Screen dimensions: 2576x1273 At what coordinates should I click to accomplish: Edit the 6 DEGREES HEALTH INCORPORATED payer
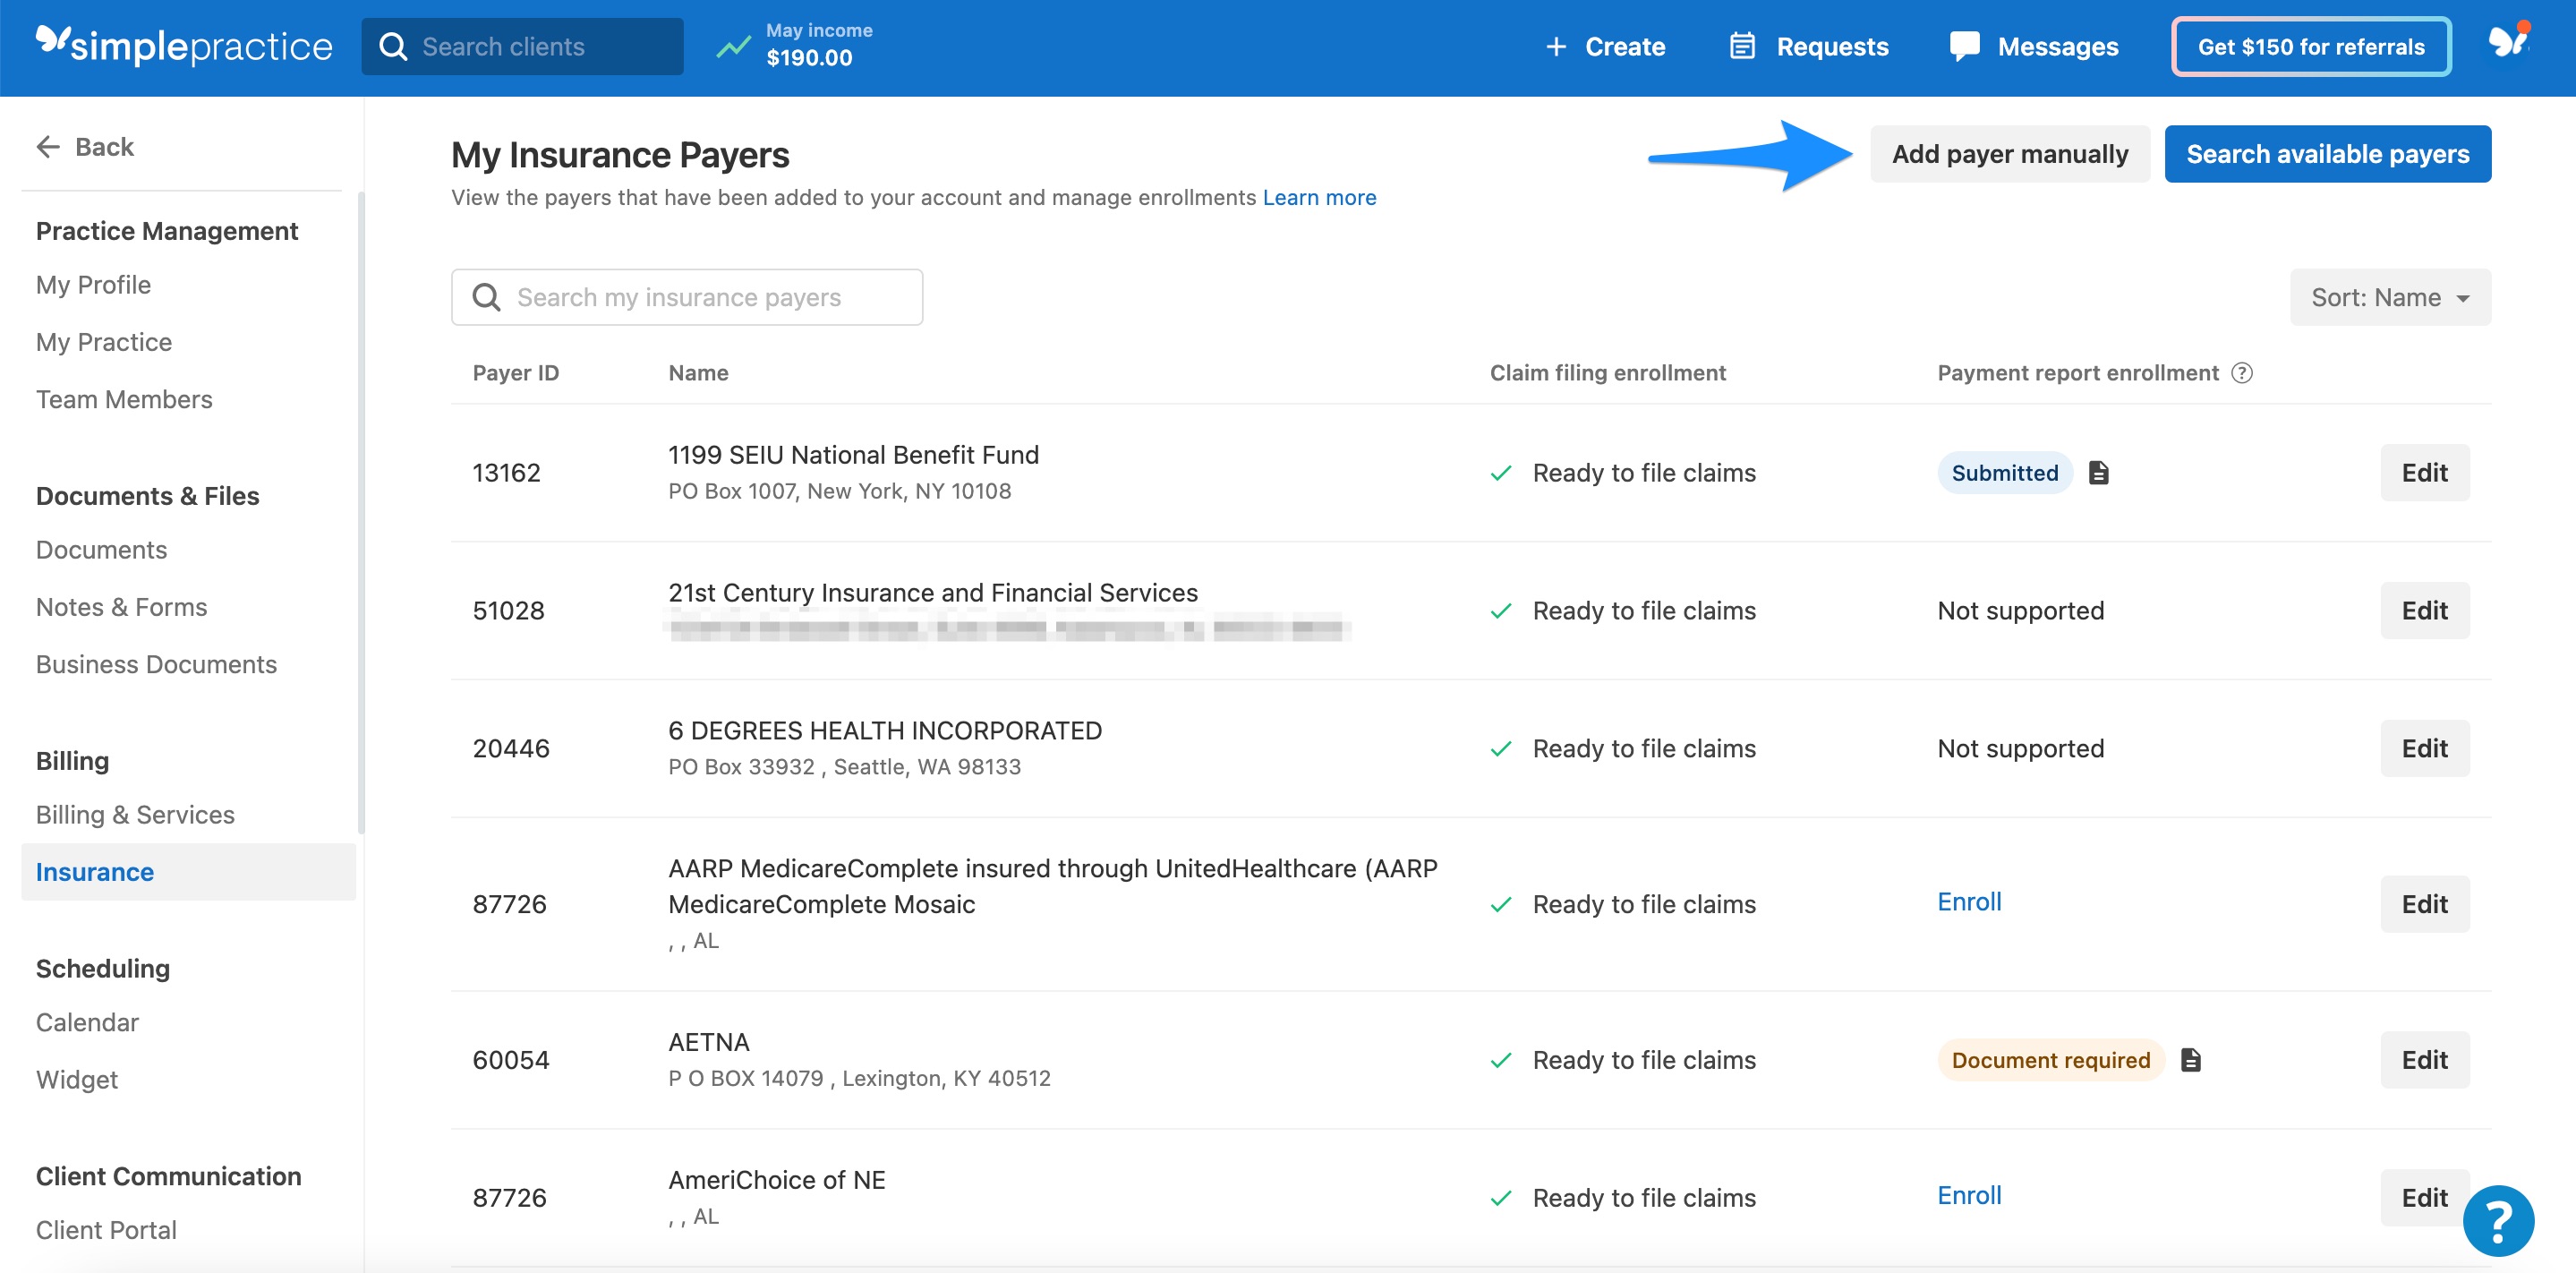point(2424,748)
